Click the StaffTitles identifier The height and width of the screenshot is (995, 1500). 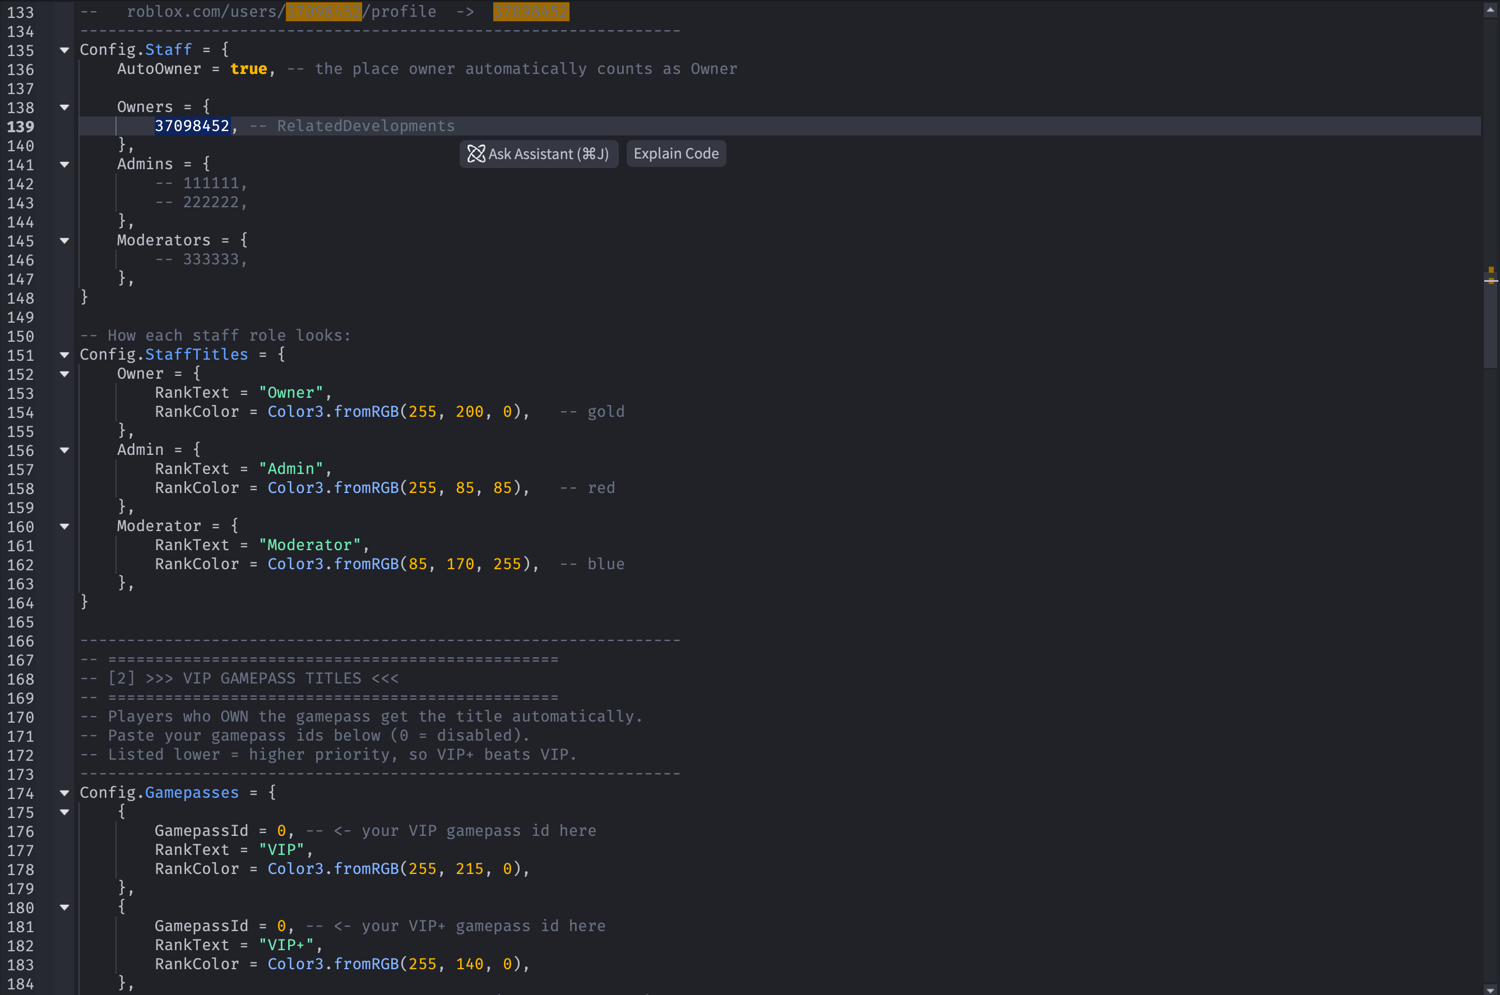pos(196,355)
